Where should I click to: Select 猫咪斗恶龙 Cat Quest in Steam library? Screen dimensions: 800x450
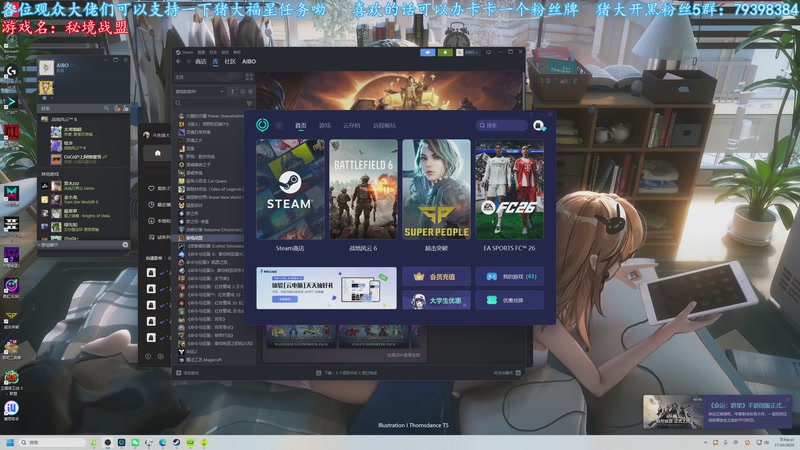(208, 181)
